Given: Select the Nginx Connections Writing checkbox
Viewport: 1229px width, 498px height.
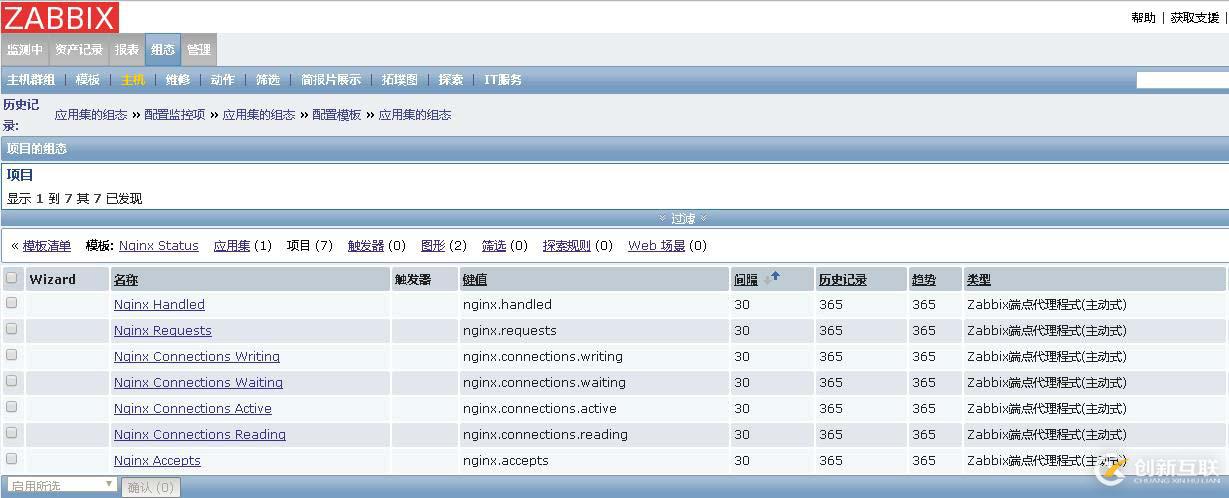Looking at the screenshot, I should pos(12,354).
